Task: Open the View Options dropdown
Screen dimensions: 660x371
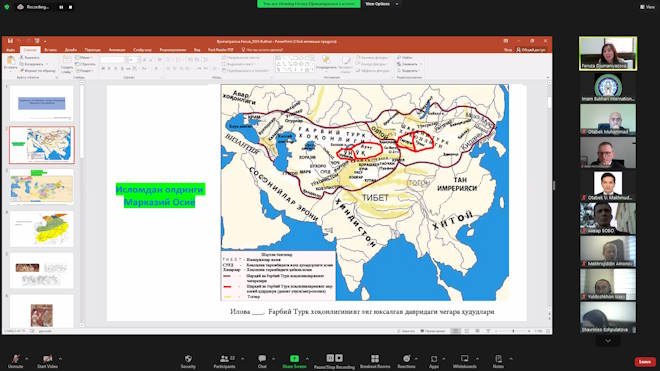Action: click(381, 4)
